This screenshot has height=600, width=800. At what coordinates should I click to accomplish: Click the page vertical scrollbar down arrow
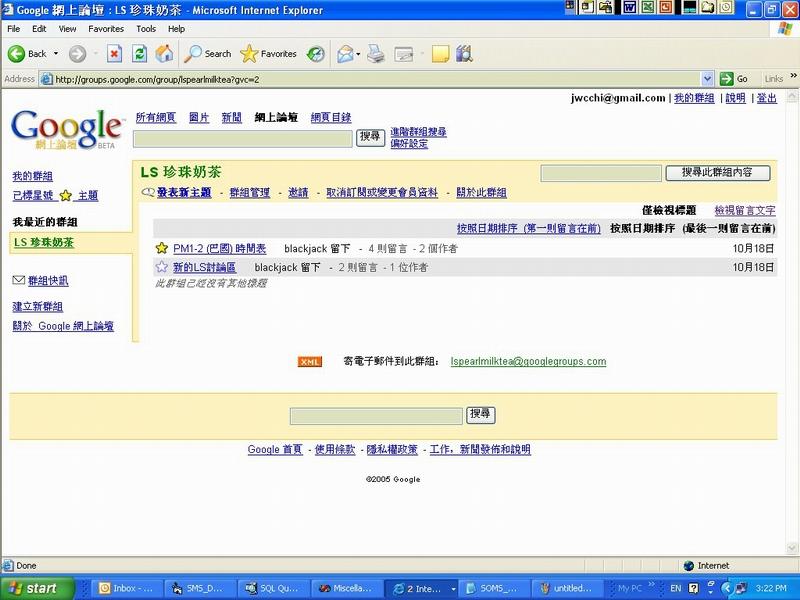point(792,548)
